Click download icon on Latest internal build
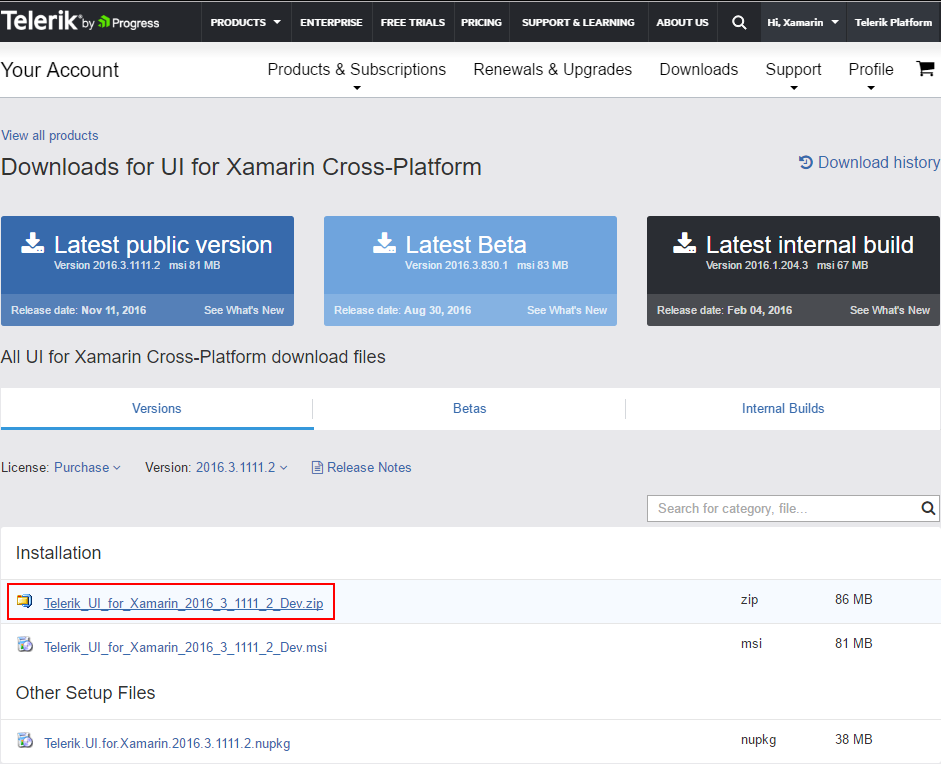 684,243
